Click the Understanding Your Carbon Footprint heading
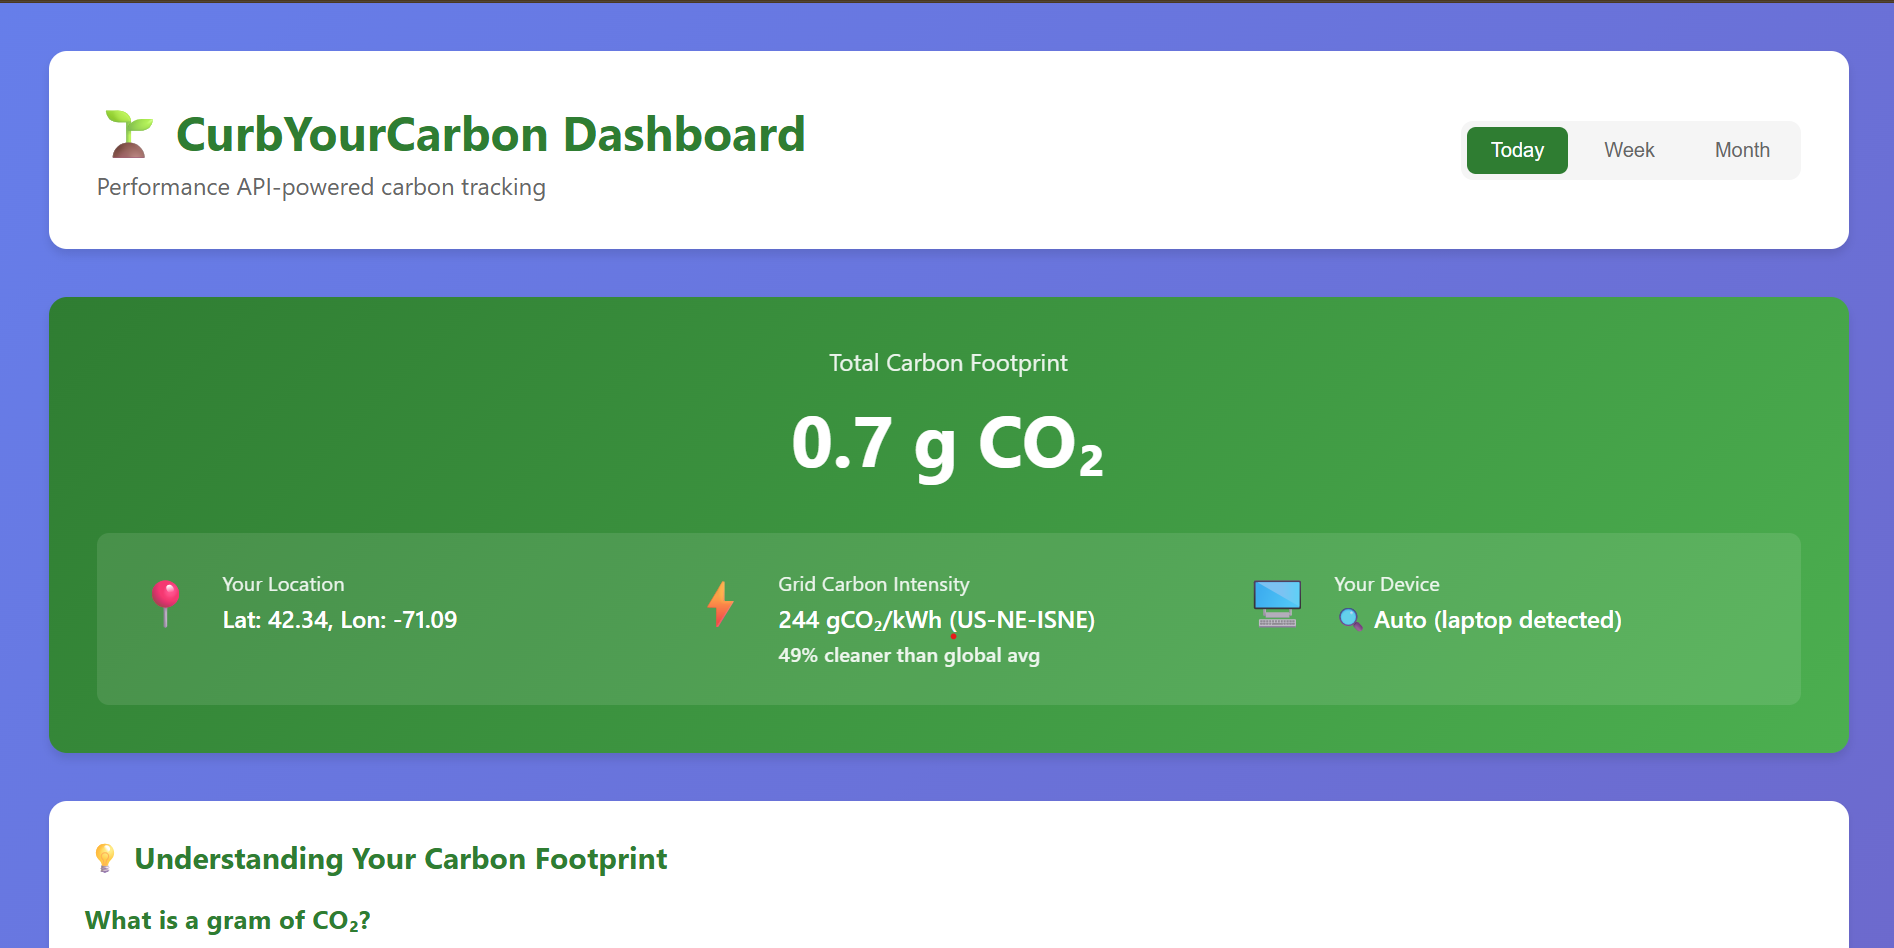Image resolution: width=1894 pixels, height=948 pixels. click(401, 859)
